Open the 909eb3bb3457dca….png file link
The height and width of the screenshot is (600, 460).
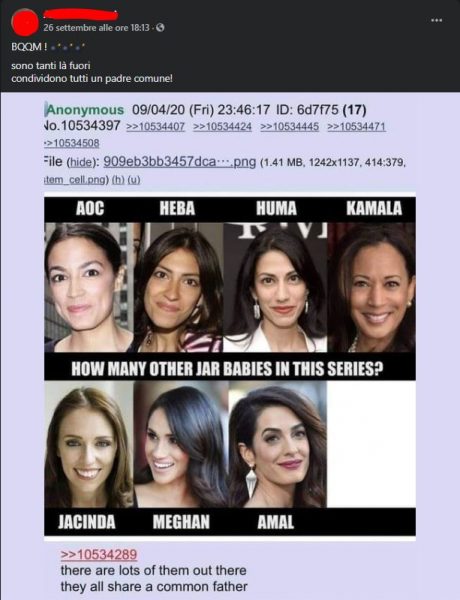[x=179, y=162]
